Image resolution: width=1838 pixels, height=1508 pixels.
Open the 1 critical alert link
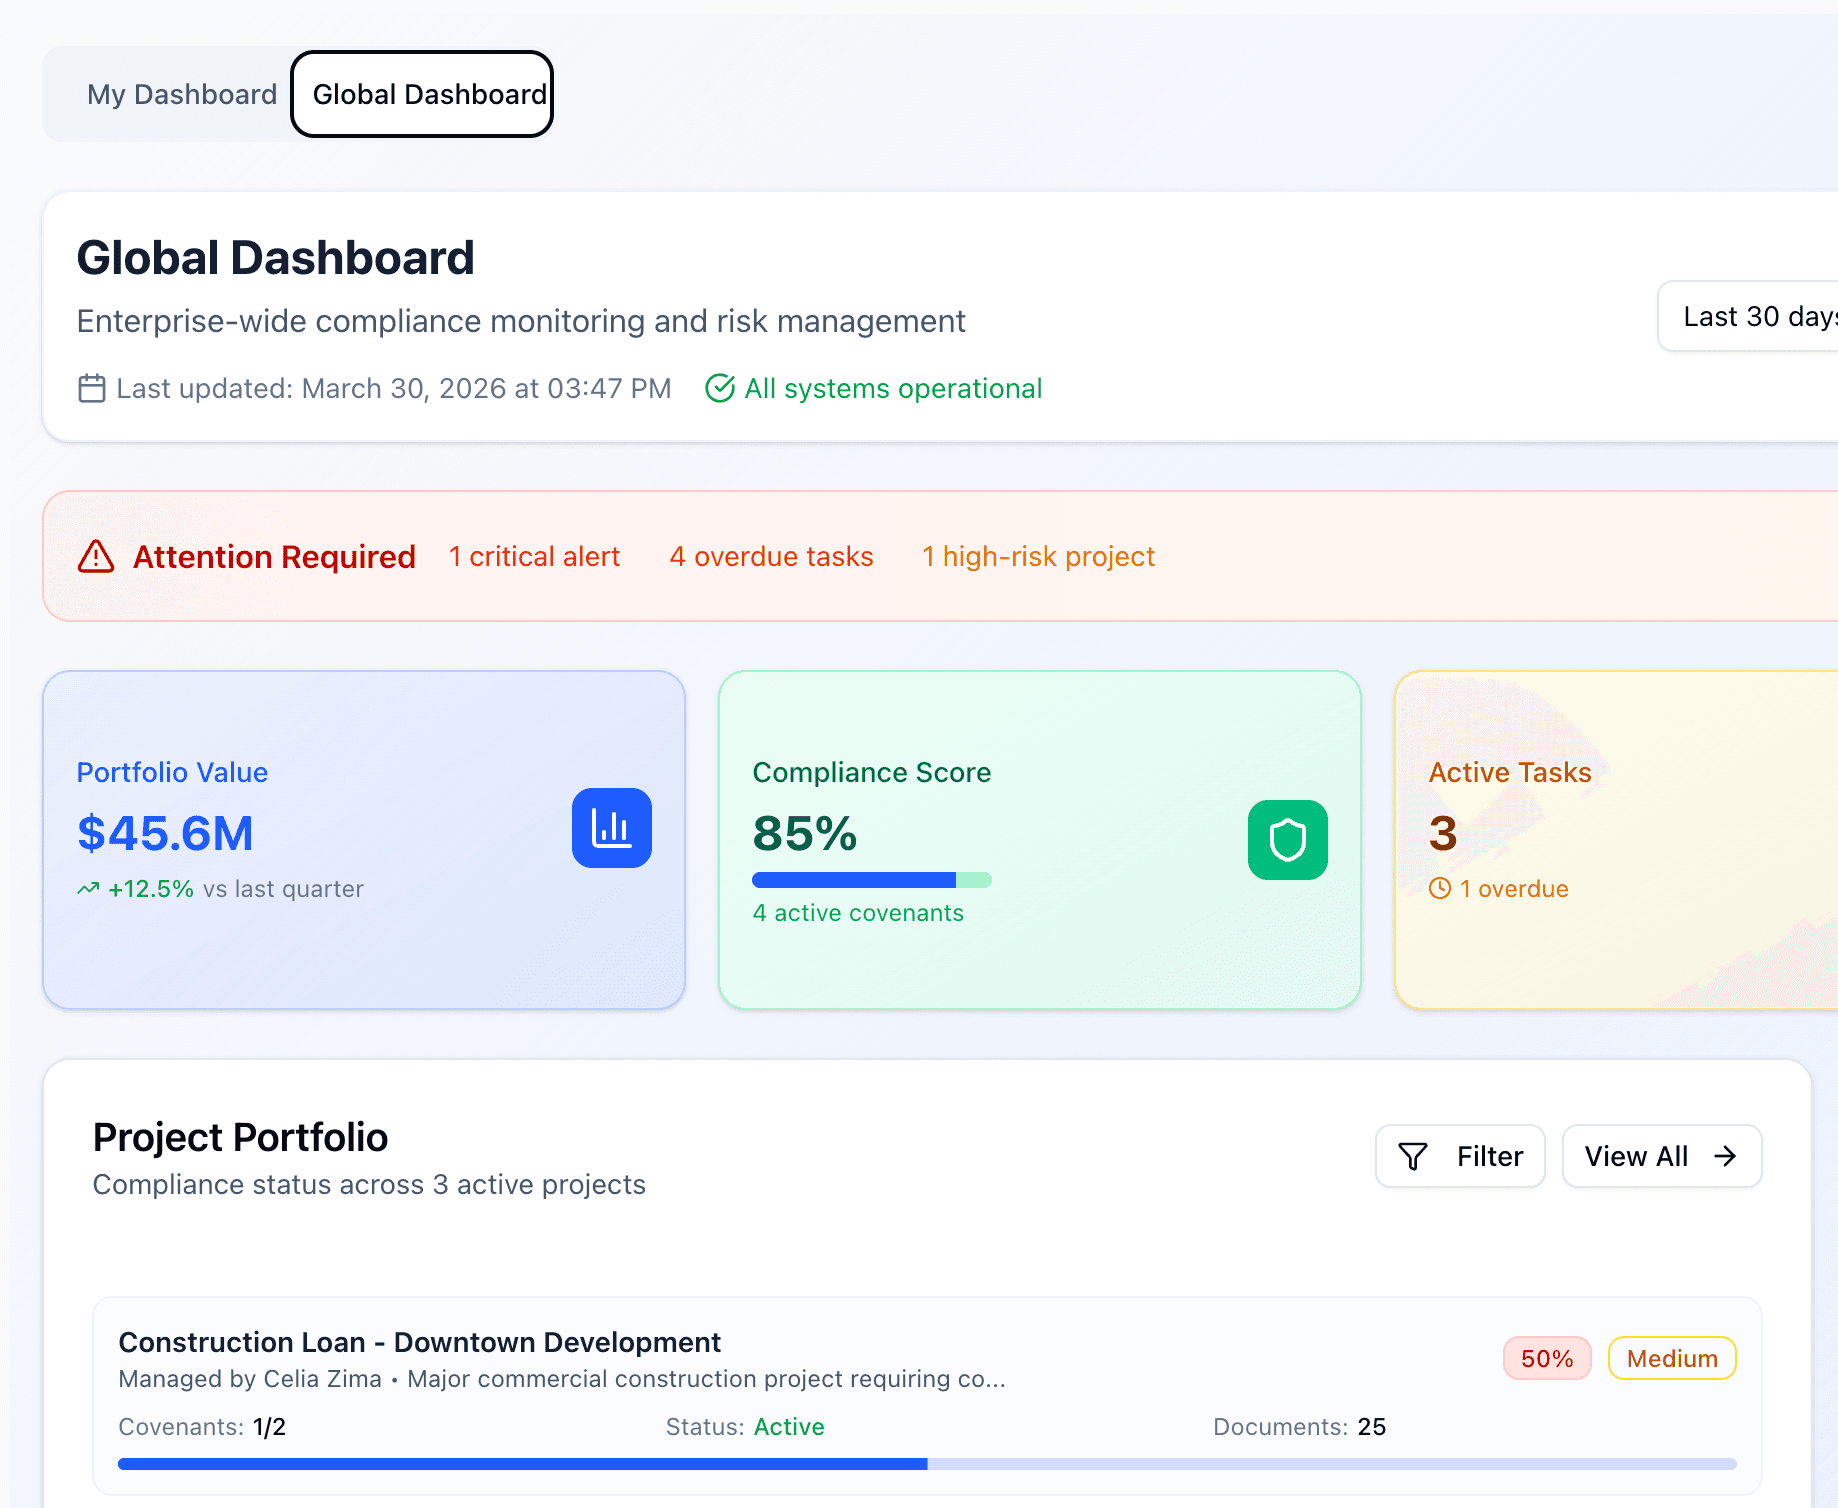(x=534, y=557)
